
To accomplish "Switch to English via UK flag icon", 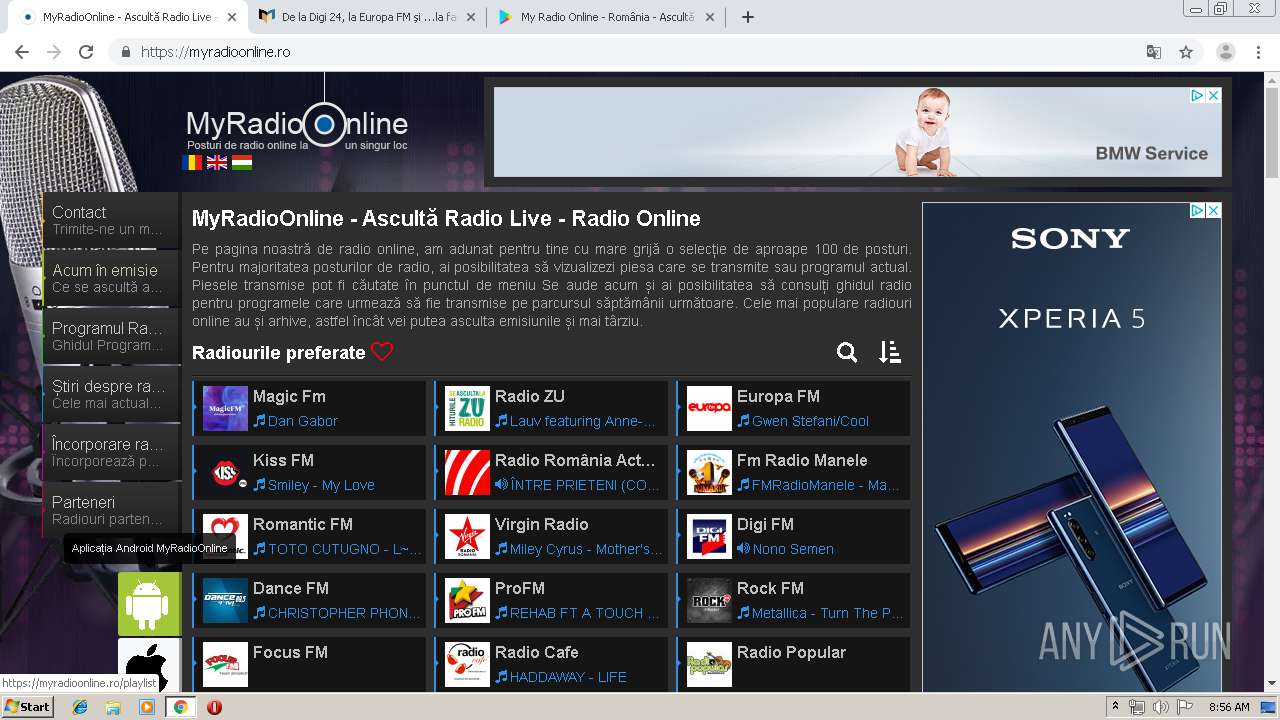I will tap(217, 162).
